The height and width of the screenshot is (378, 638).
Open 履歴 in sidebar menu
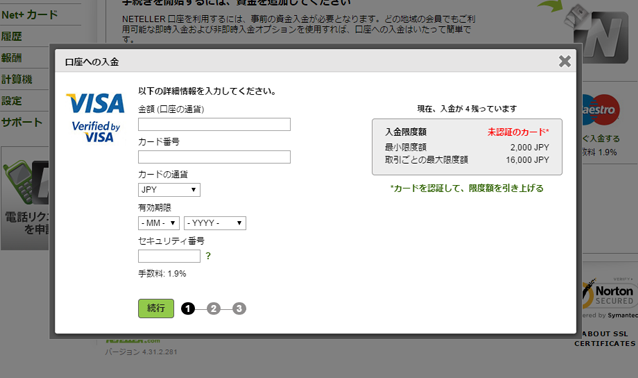tap(12, 37)
